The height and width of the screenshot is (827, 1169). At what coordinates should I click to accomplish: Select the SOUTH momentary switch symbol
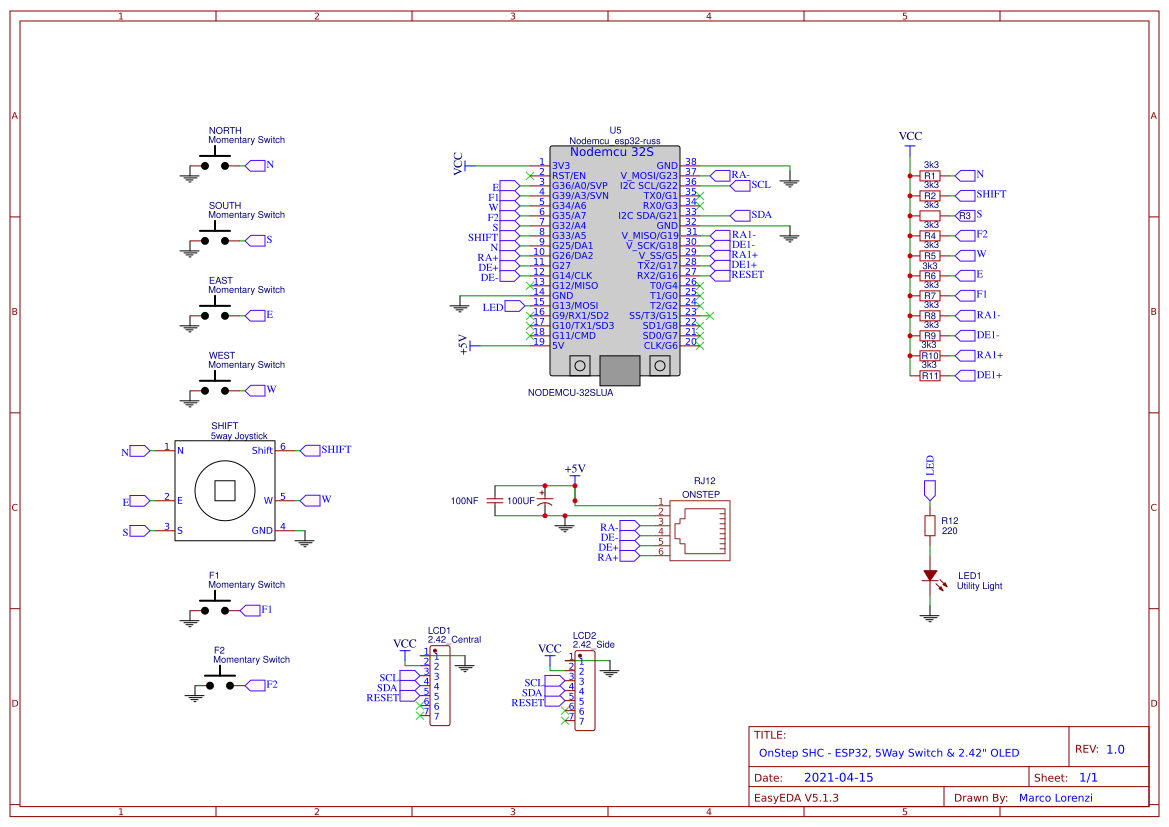(215, 237)
